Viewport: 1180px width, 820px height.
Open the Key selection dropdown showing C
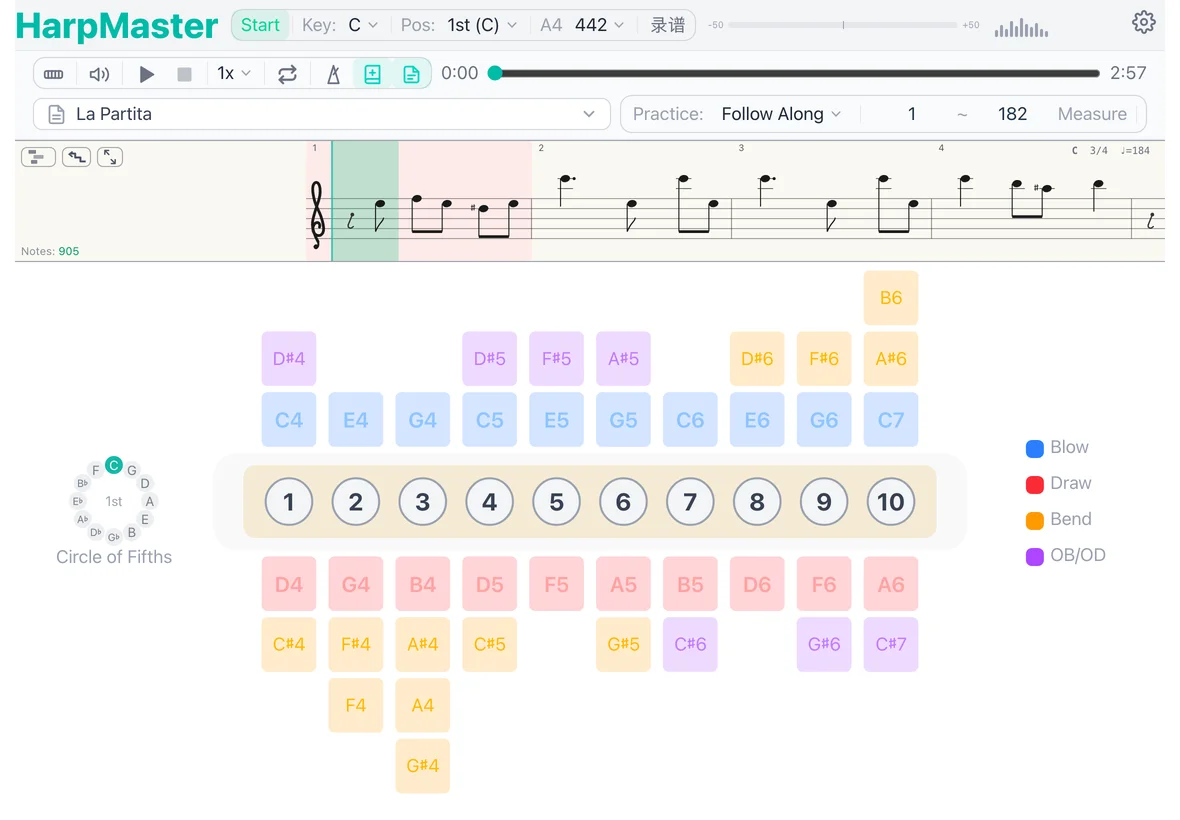[x=358, y=25]
